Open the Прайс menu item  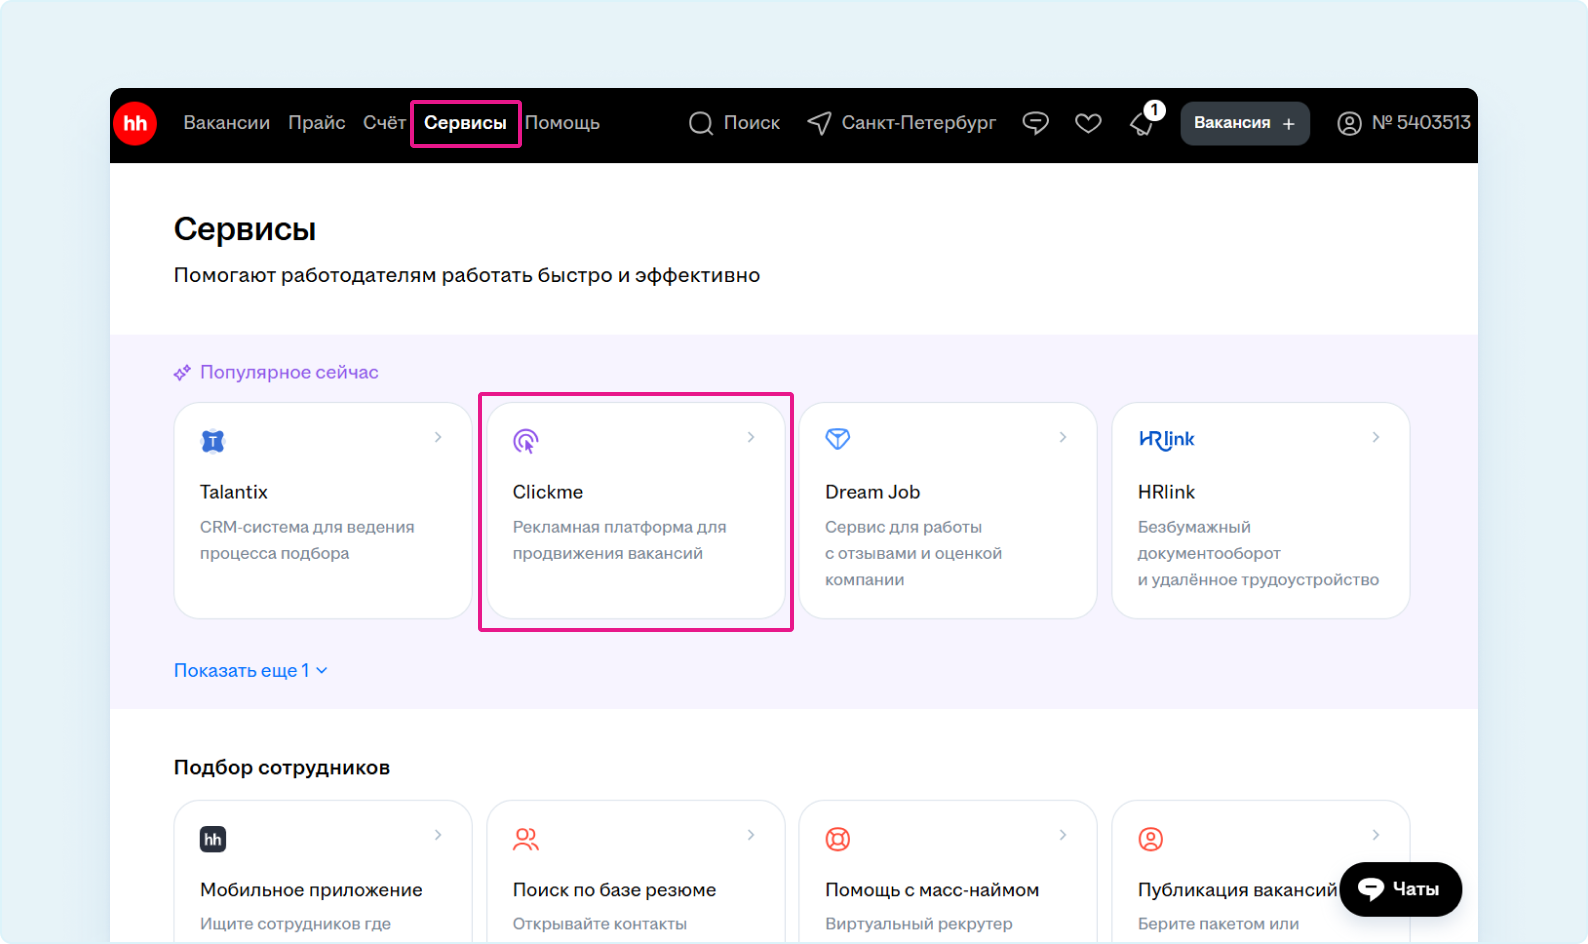317,123
